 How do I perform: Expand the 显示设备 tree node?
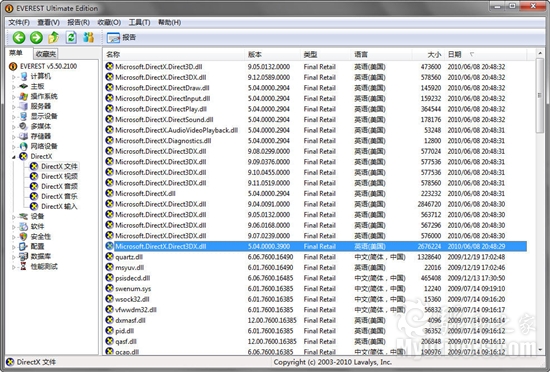(14, 116)
